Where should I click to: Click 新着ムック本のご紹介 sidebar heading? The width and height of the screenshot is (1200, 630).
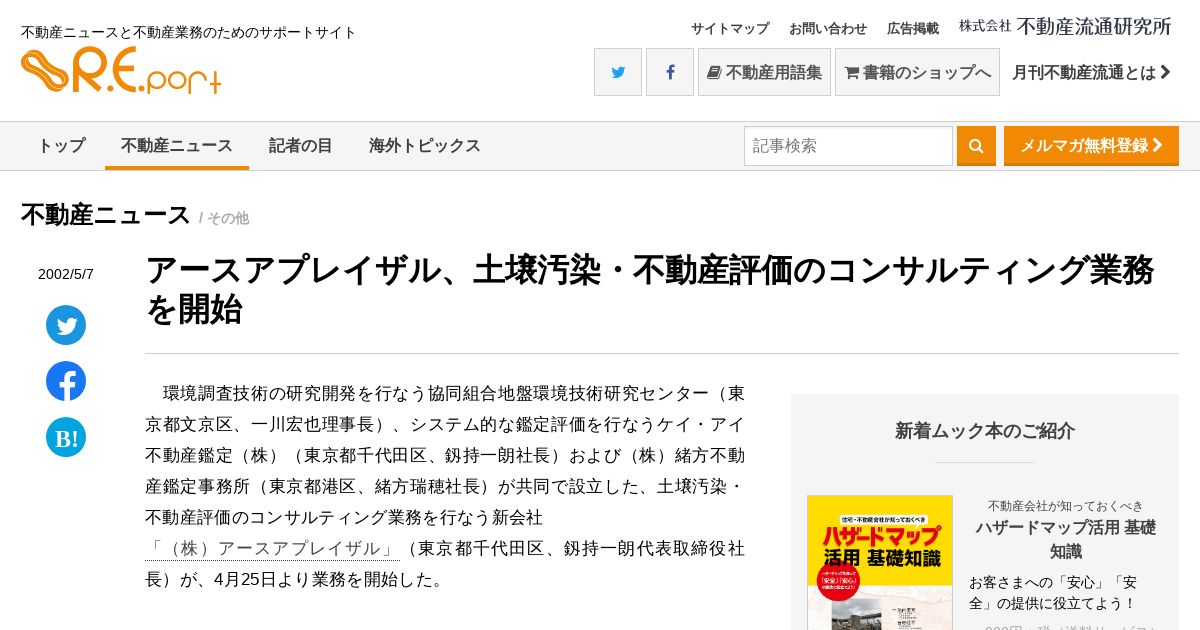coord(985,431)
